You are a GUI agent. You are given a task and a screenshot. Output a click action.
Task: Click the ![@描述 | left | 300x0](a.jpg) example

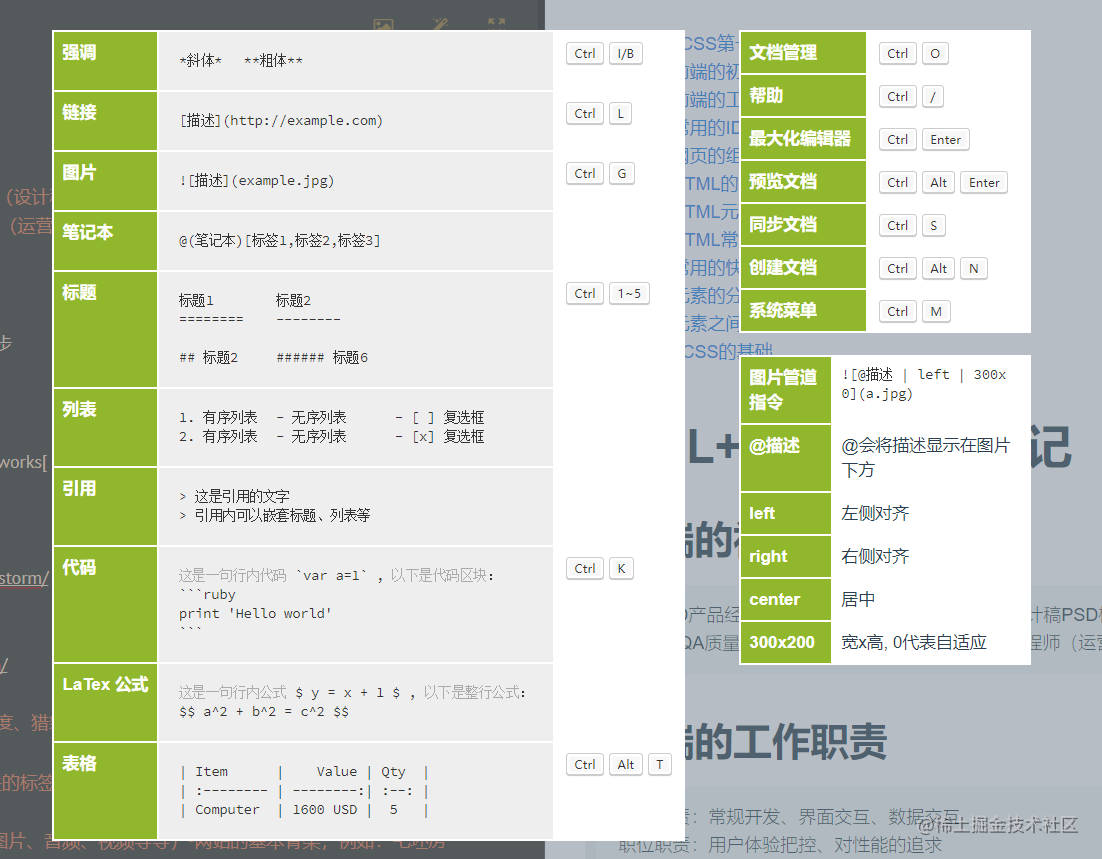923,384
